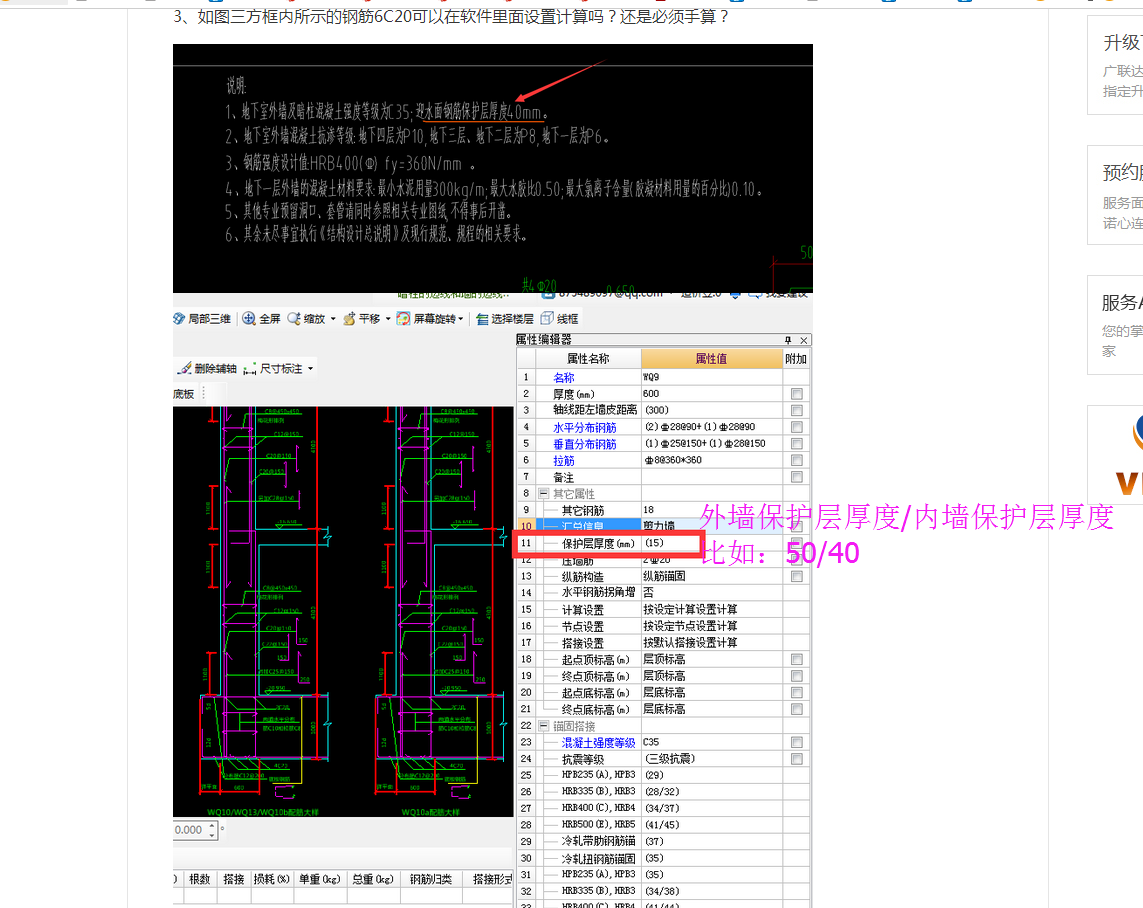The width and height of the screenshot is (1143, 908).
Task: Check the 附加 box for 终点底标高
Action: (797, 709)
